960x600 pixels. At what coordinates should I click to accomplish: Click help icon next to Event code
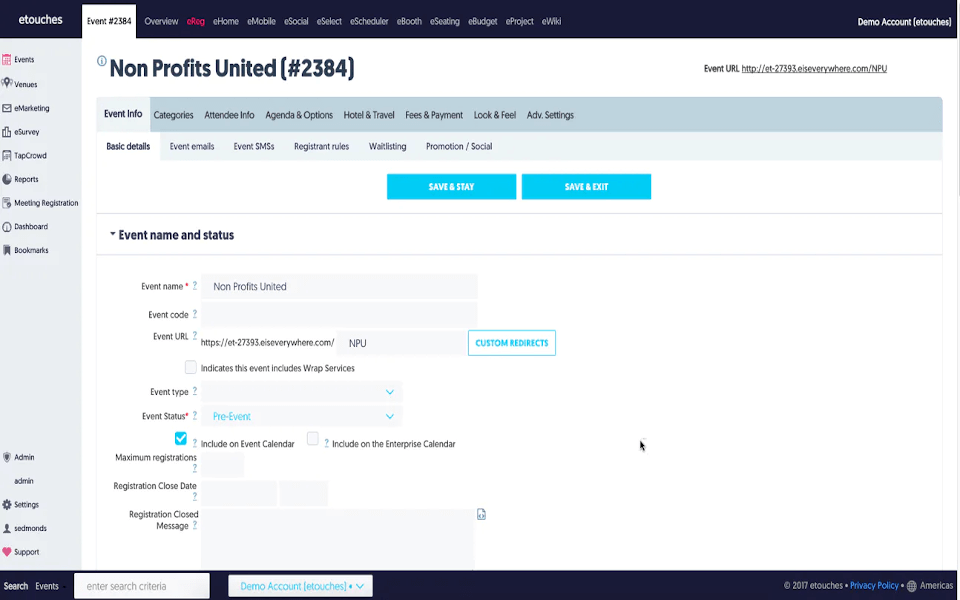pos(195,313)
